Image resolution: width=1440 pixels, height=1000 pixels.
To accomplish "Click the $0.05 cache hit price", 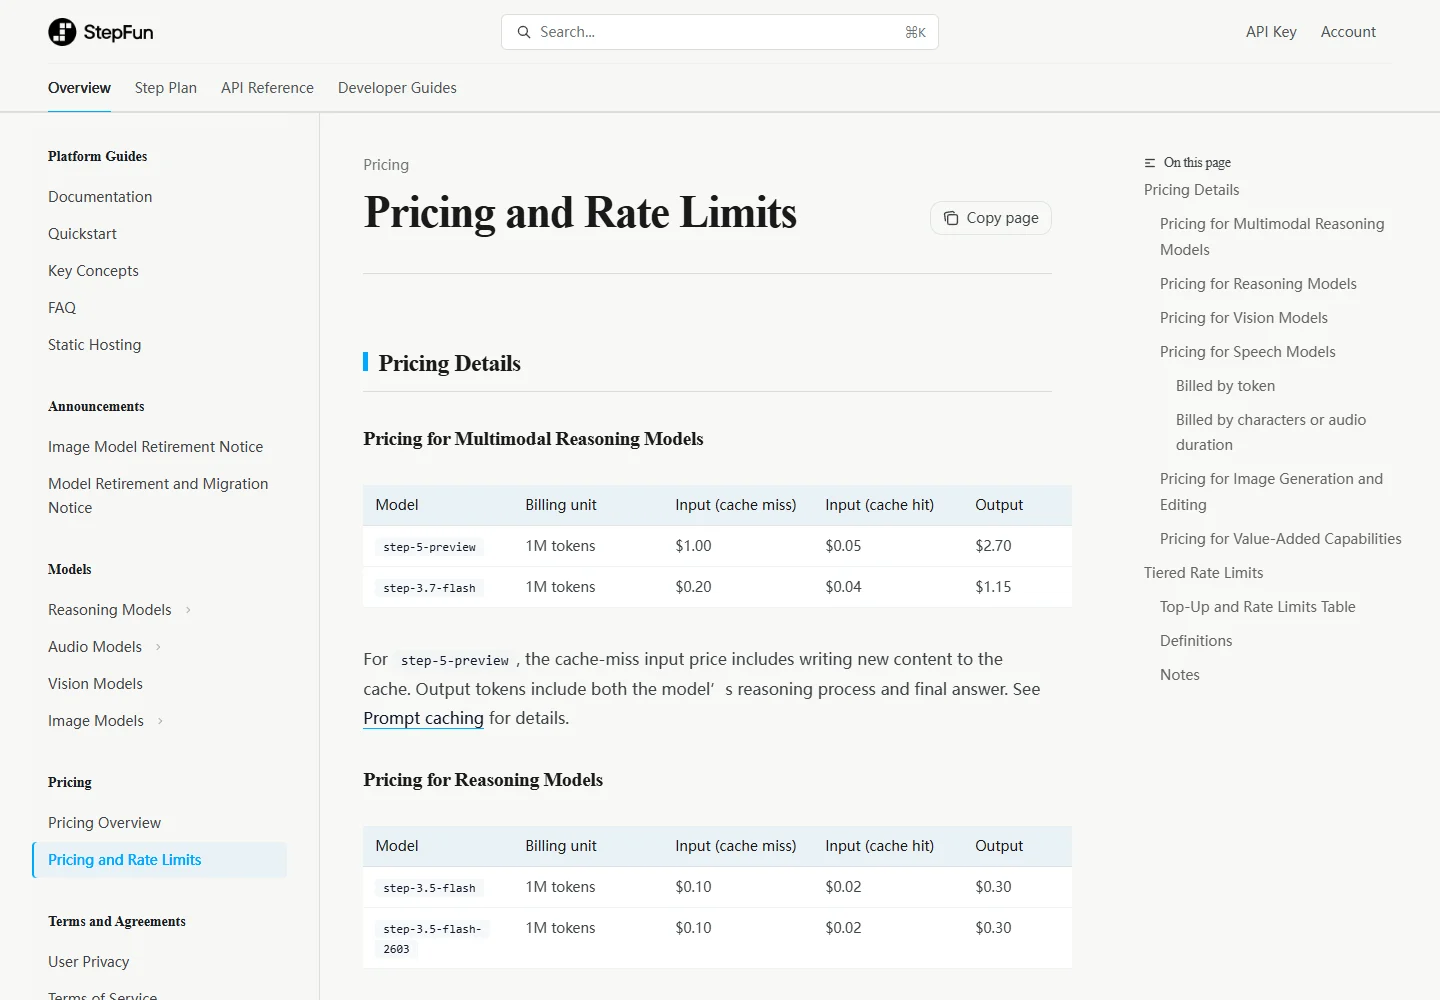I will pos(843,546).
